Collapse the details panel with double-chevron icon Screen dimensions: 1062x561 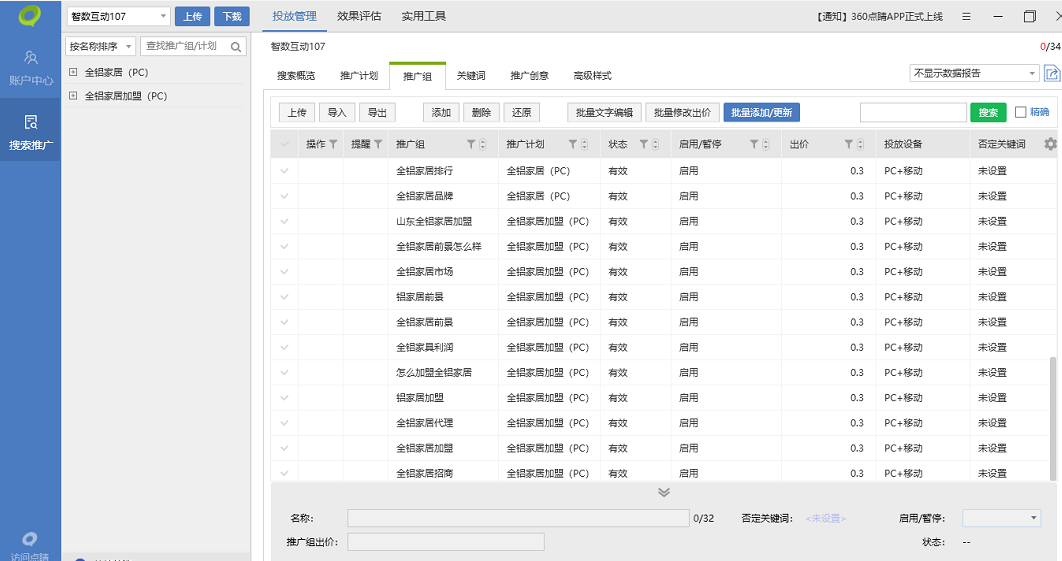(663, 493)
